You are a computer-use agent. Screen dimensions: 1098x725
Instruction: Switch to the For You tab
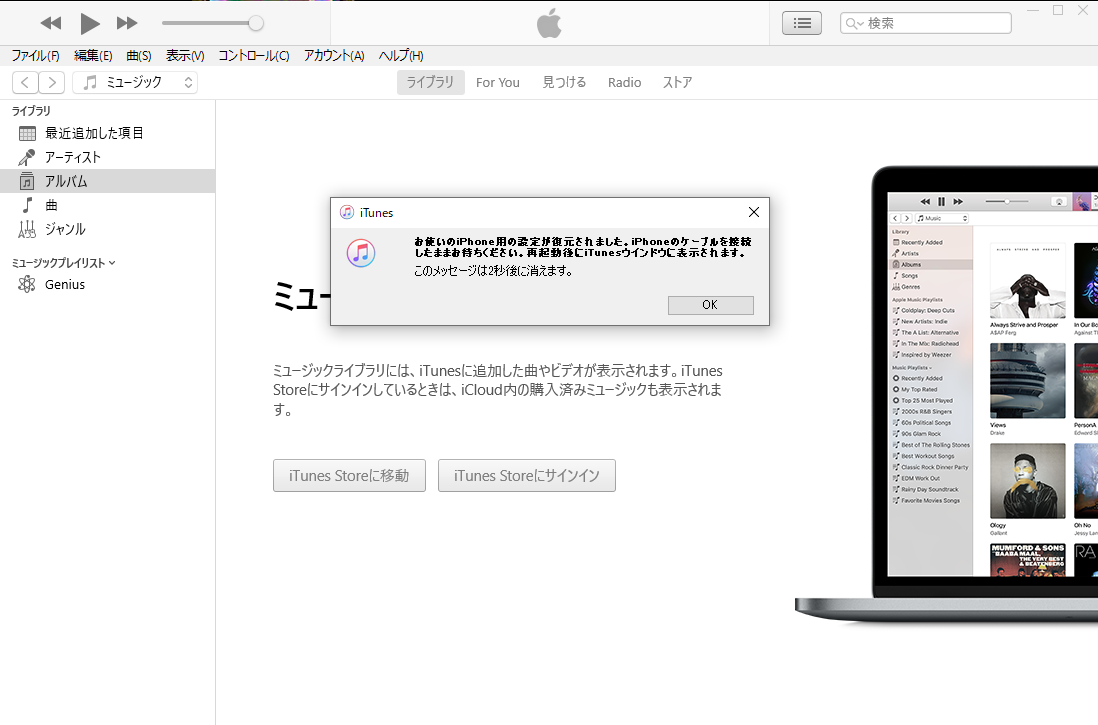tap(497, 83)
